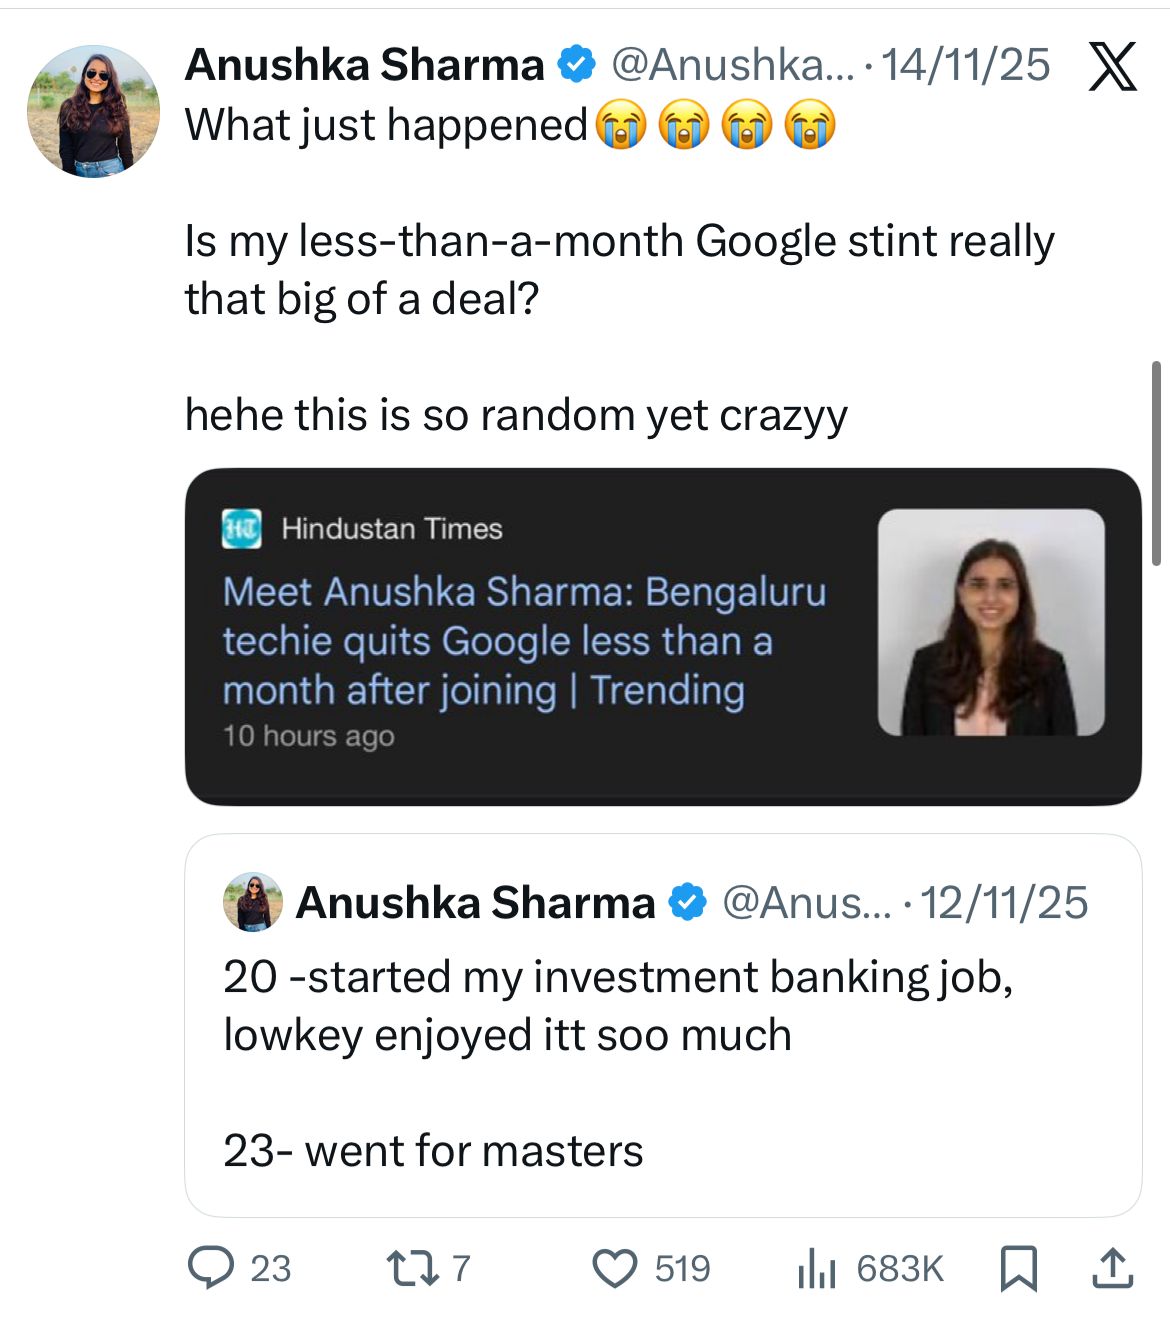This screenshot has height=1327, width=1170.
Task: Click the Hindustan Times source name
Action: [x=392, y=528]
